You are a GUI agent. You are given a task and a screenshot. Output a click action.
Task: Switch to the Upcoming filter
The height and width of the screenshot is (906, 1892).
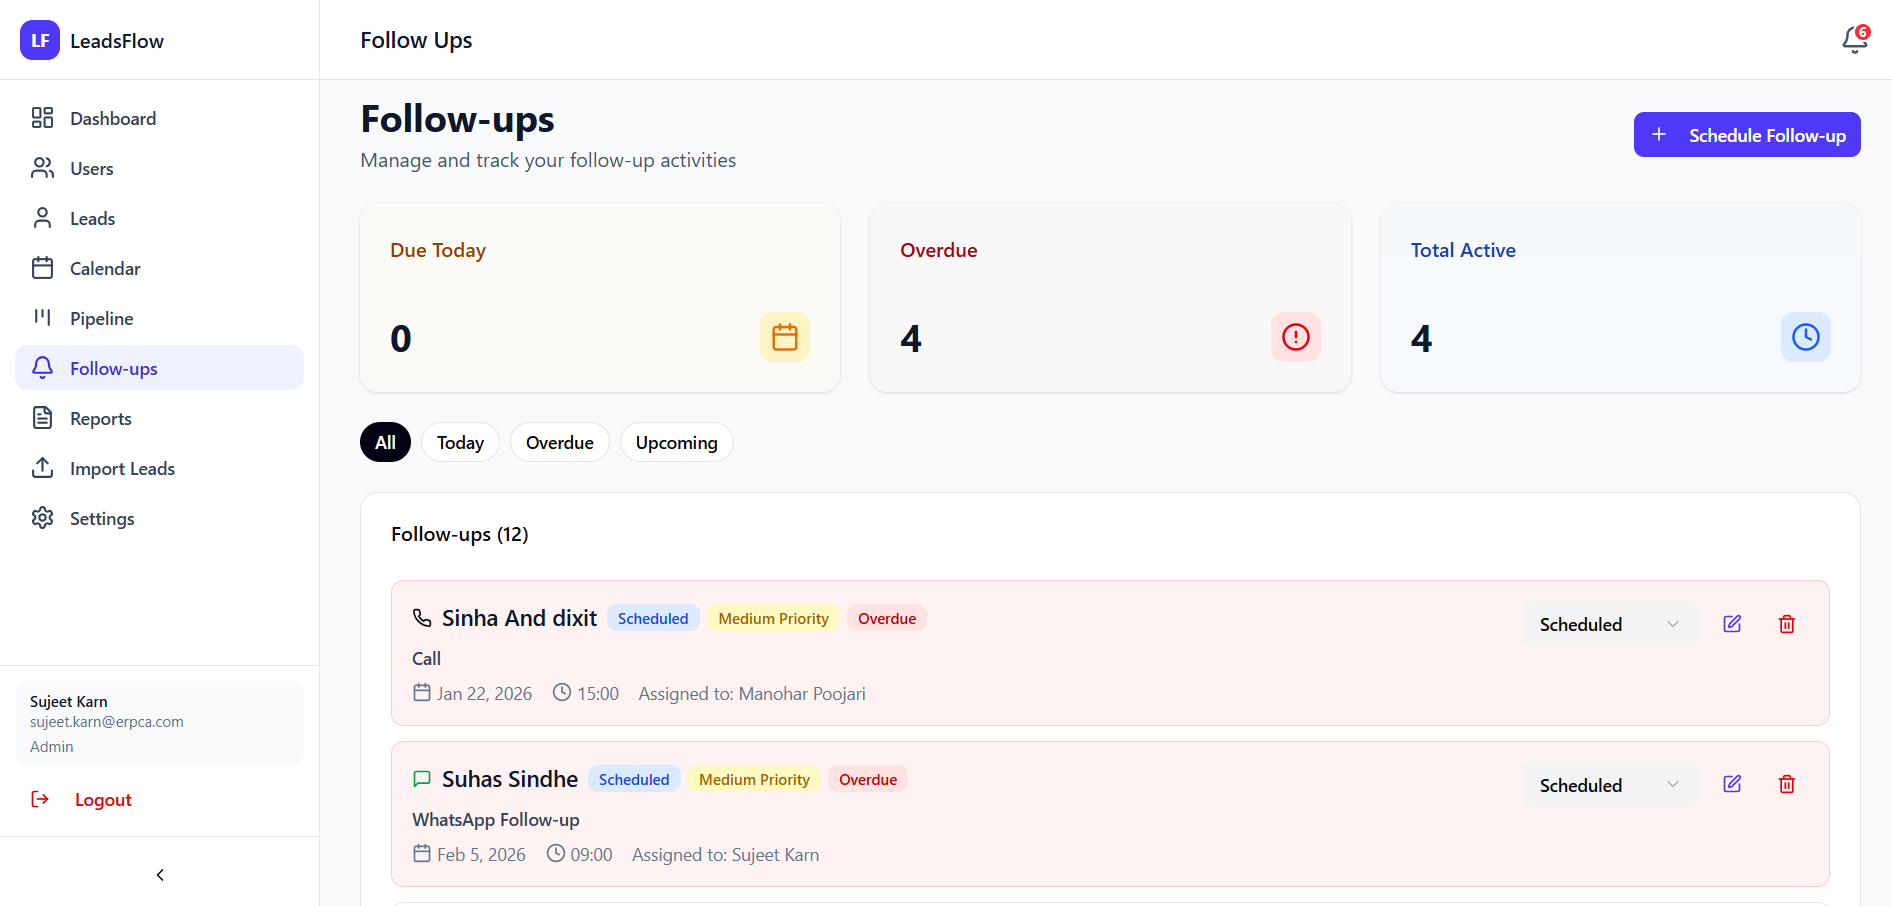[676, 442]
